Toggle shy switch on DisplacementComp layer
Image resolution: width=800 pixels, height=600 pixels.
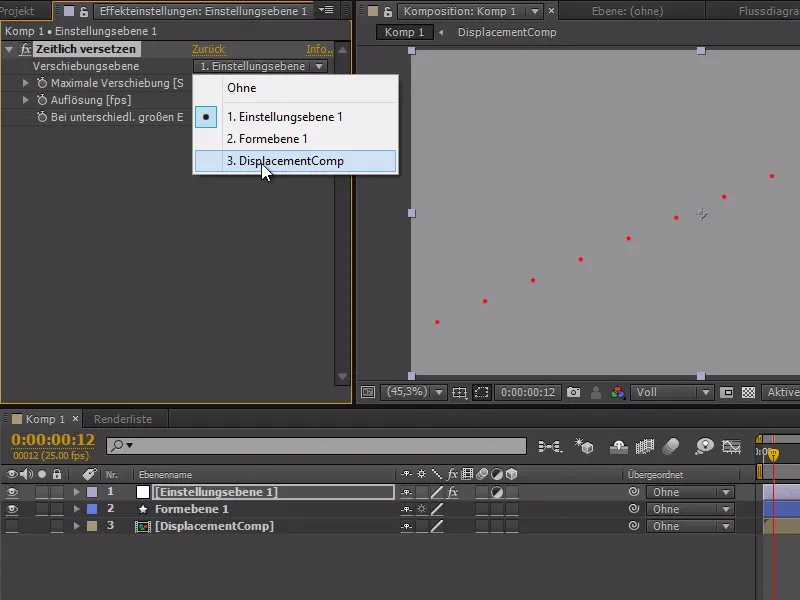(406, 526)
